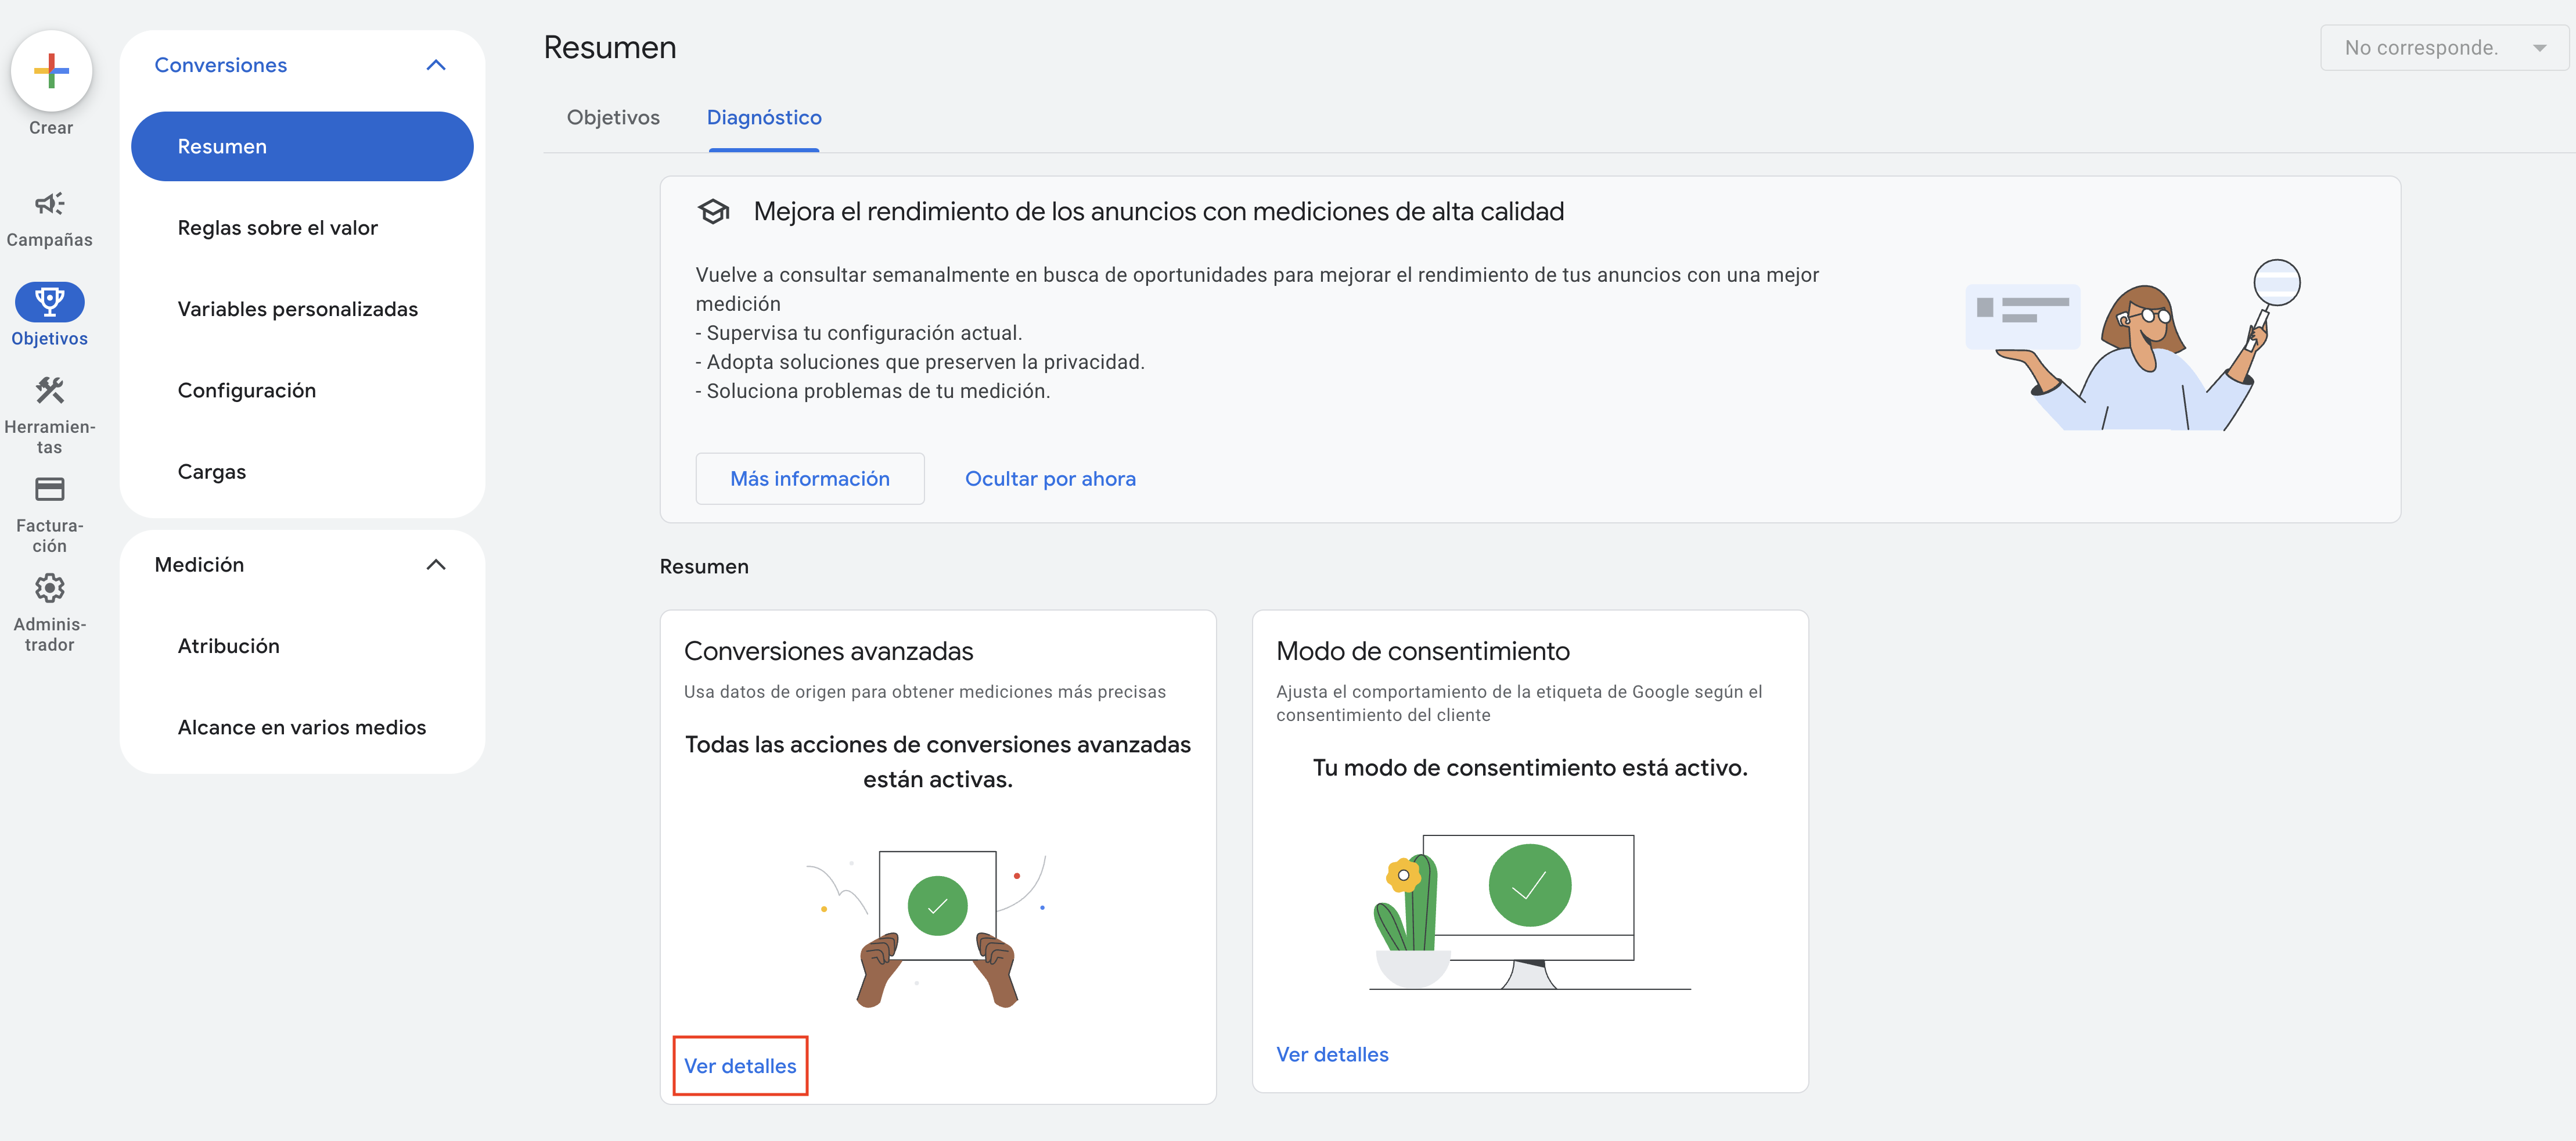2576x1141 pixels.
Task: Open Campañas via the megaphone icon
Action: click(49, 204)
